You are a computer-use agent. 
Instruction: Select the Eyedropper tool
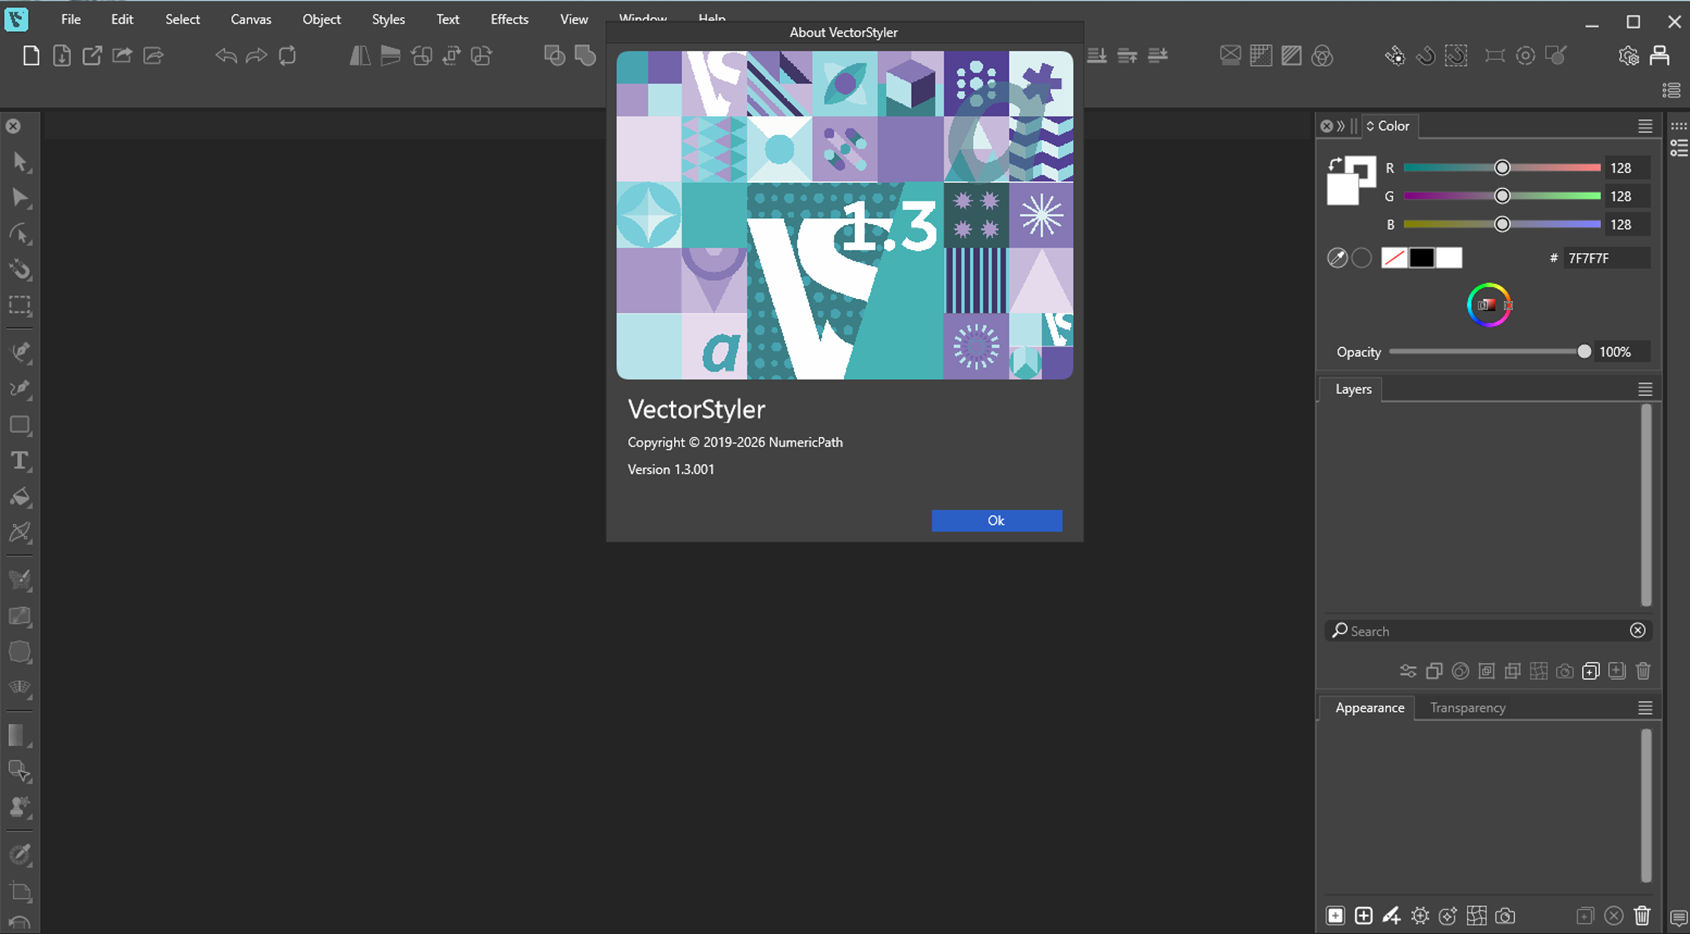tap(20, 853)
